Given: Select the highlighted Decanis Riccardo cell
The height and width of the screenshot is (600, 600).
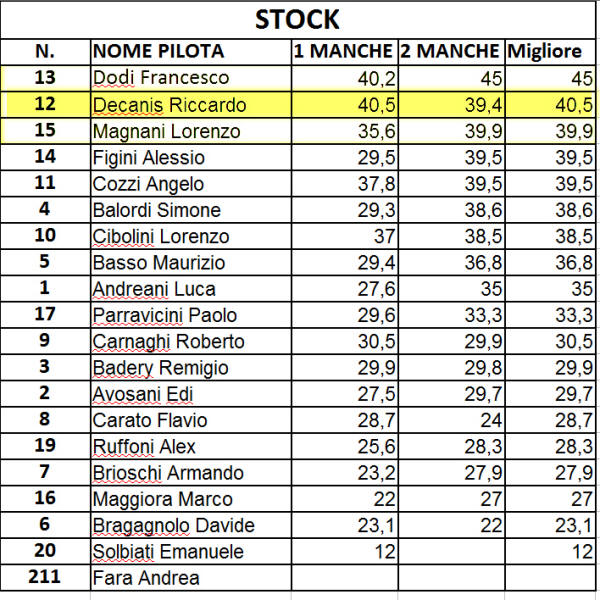Looking at the screenshot, I should (x=190, y=105).
